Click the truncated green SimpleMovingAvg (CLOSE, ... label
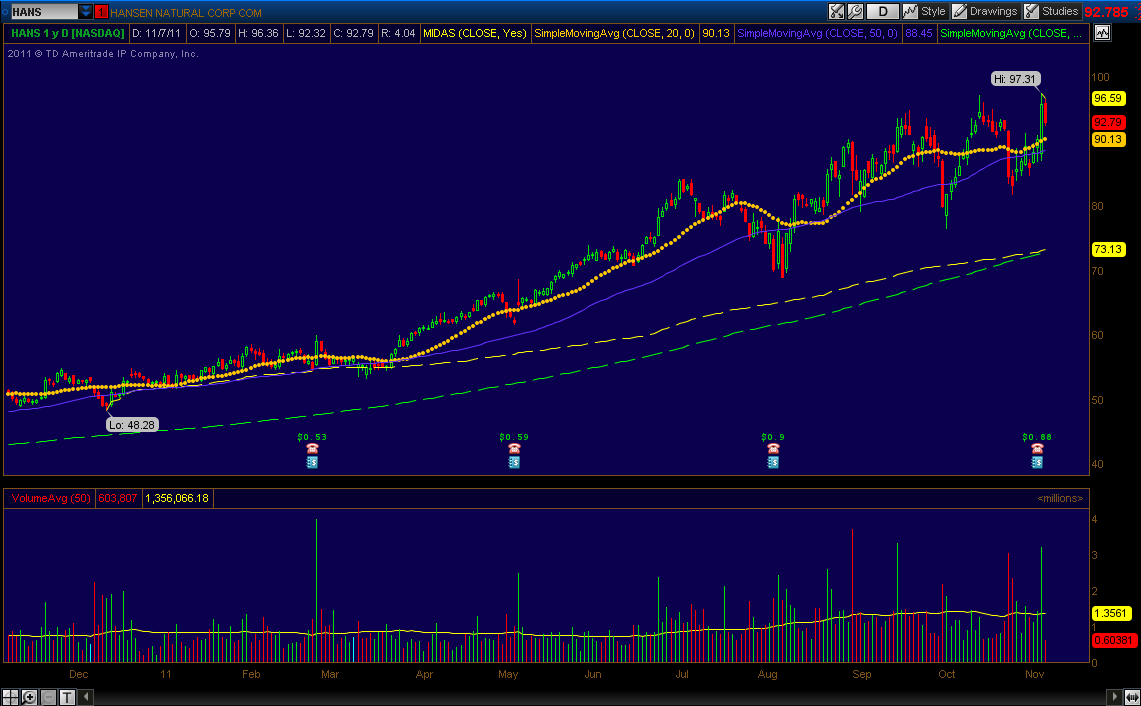The image size is (1141, 706). point(1011,33)
